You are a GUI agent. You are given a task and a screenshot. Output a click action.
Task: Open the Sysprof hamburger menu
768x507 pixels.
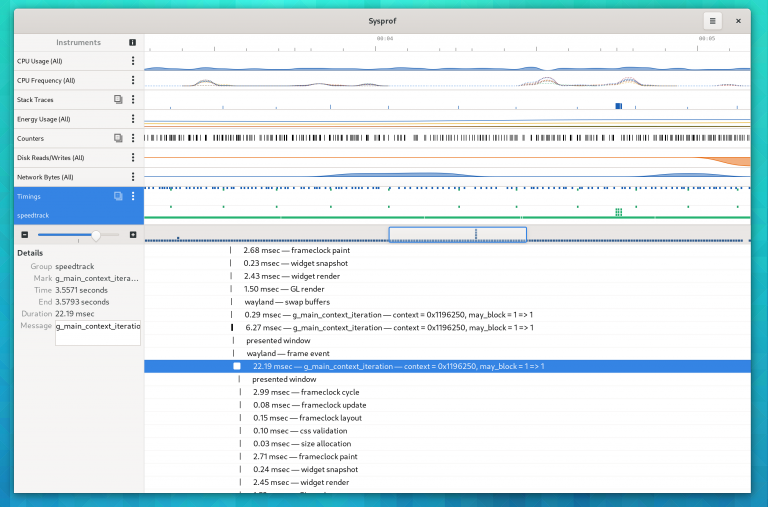pos(711,20)
